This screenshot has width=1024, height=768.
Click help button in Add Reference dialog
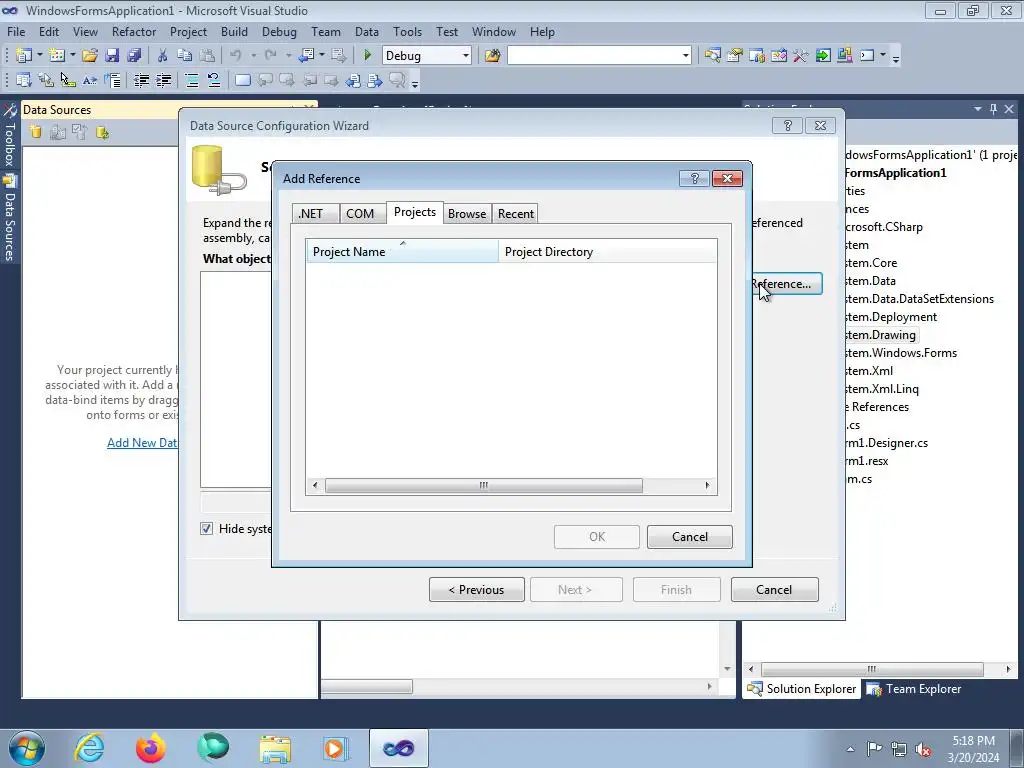tap(694, 178)
